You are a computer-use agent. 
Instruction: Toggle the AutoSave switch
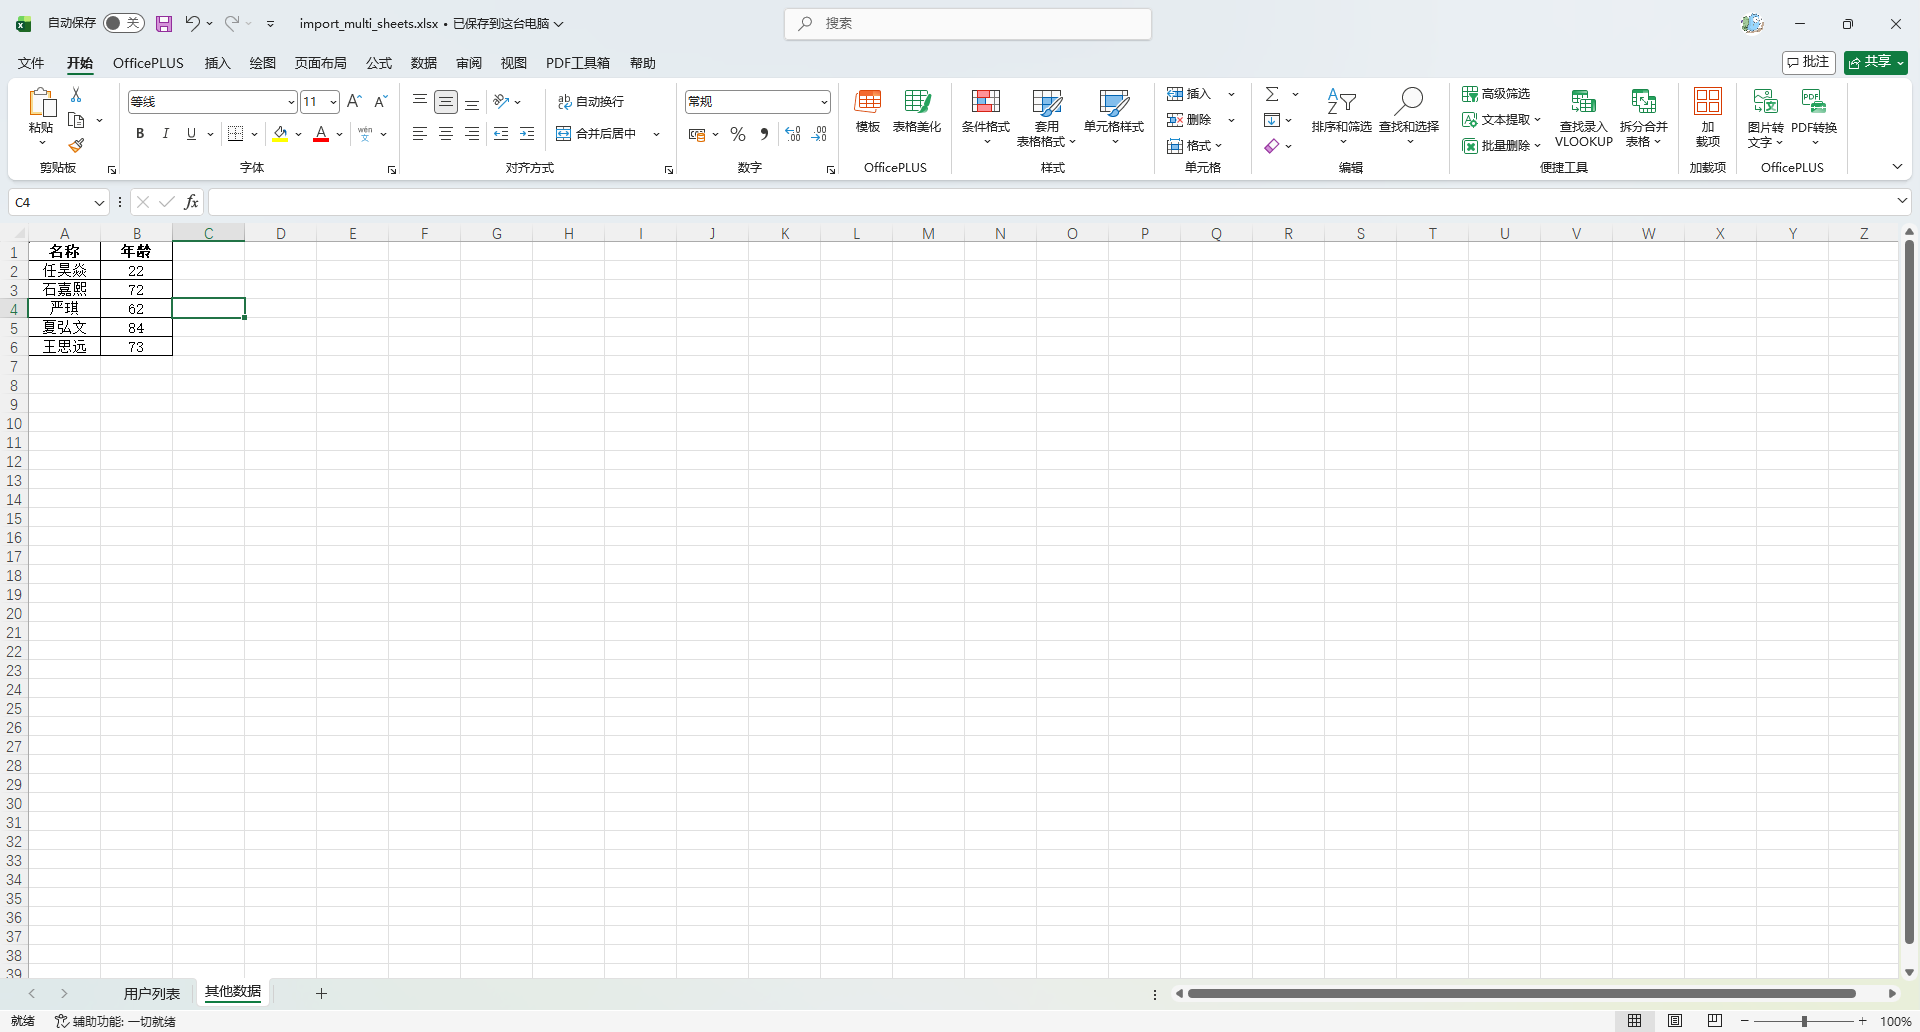[124, 23]
